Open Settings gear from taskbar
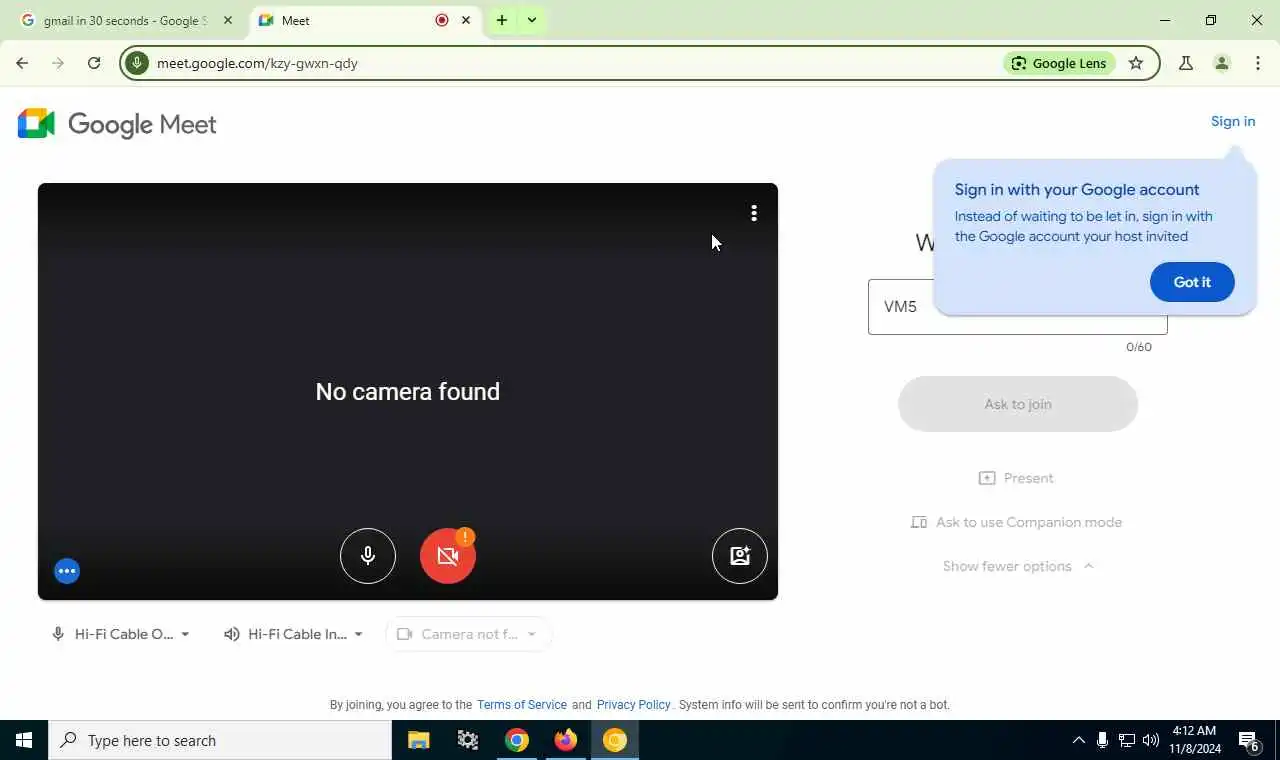This screenshot has width=1280, height=760. [468, 740]
